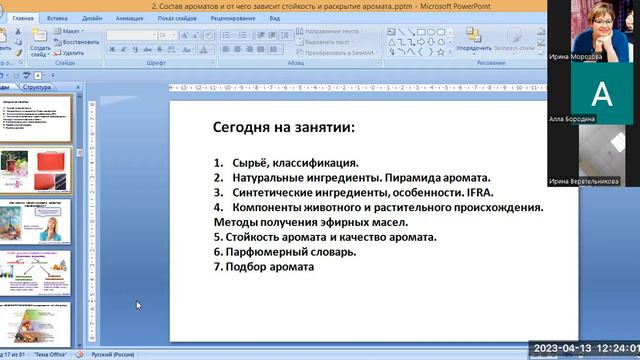Justify the text alignment
The width and height of the screenshot is (640, 360).
(261, 50)
